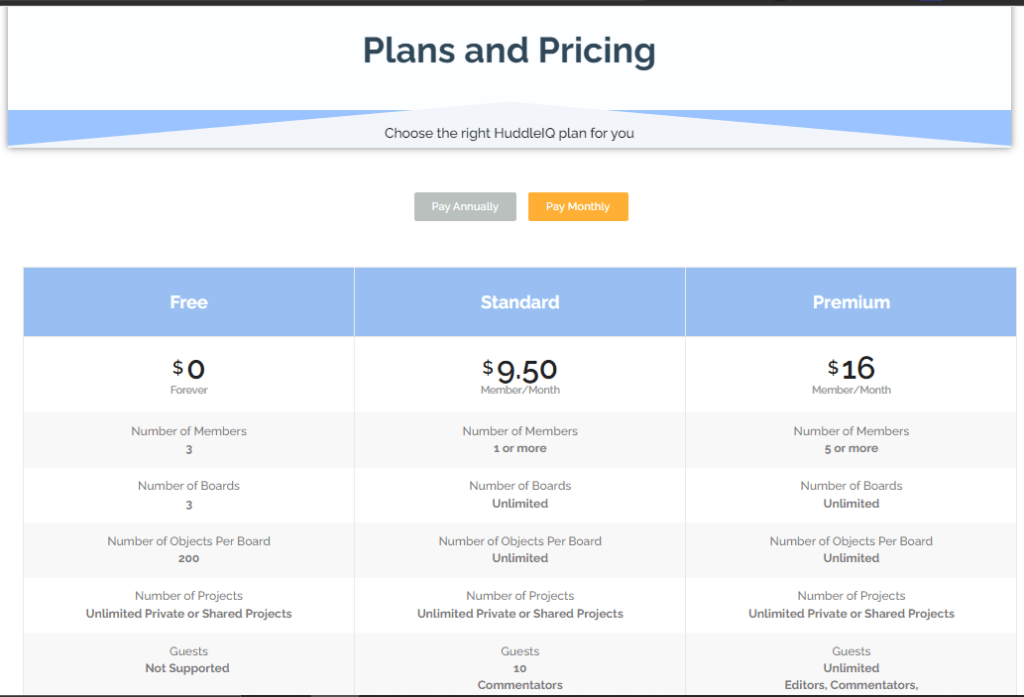Select the Pay Monthly billing option
This screenshot has height=697, width=1024.
(x=578, y=207)
